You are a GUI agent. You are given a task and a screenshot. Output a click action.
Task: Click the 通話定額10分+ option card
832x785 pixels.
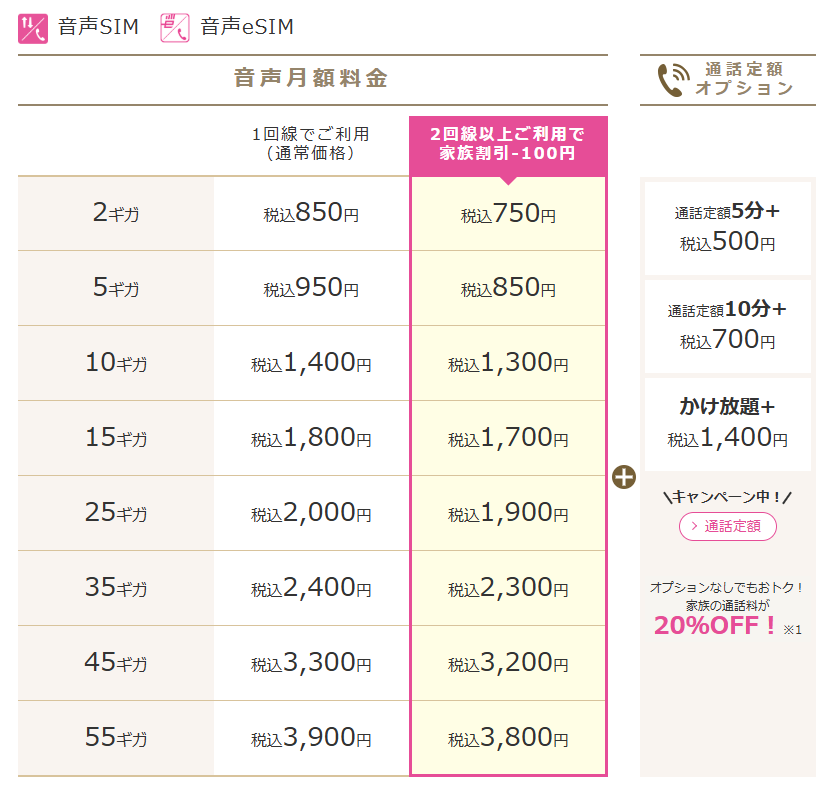coord(727,325)
